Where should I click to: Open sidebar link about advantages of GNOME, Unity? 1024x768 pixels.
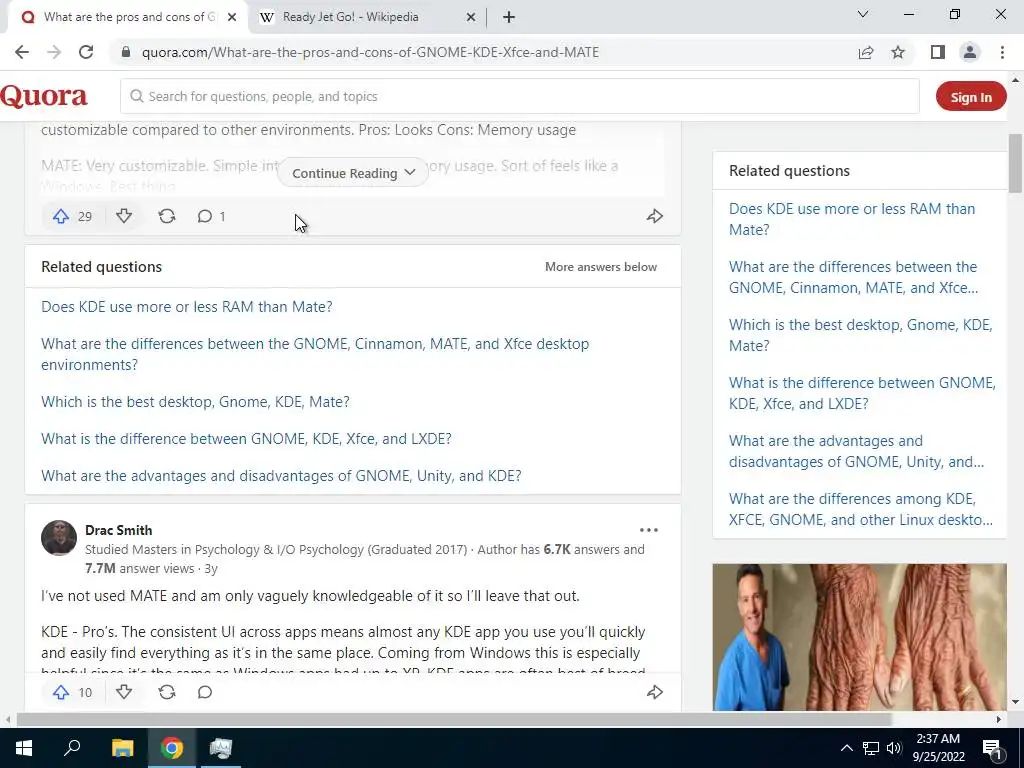(856, 451)
